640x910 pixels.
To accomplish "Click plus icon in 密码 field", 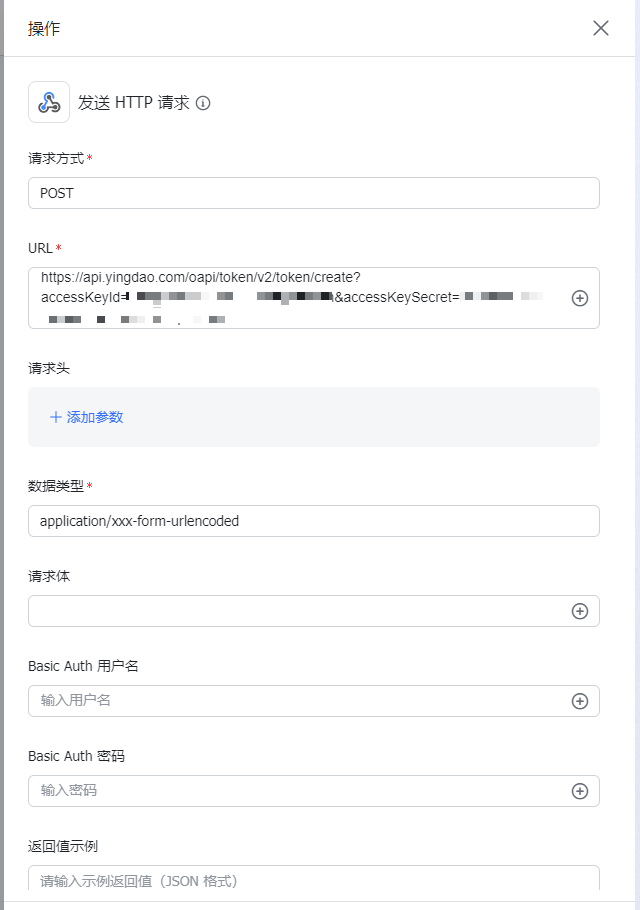I will click(580, 791).
